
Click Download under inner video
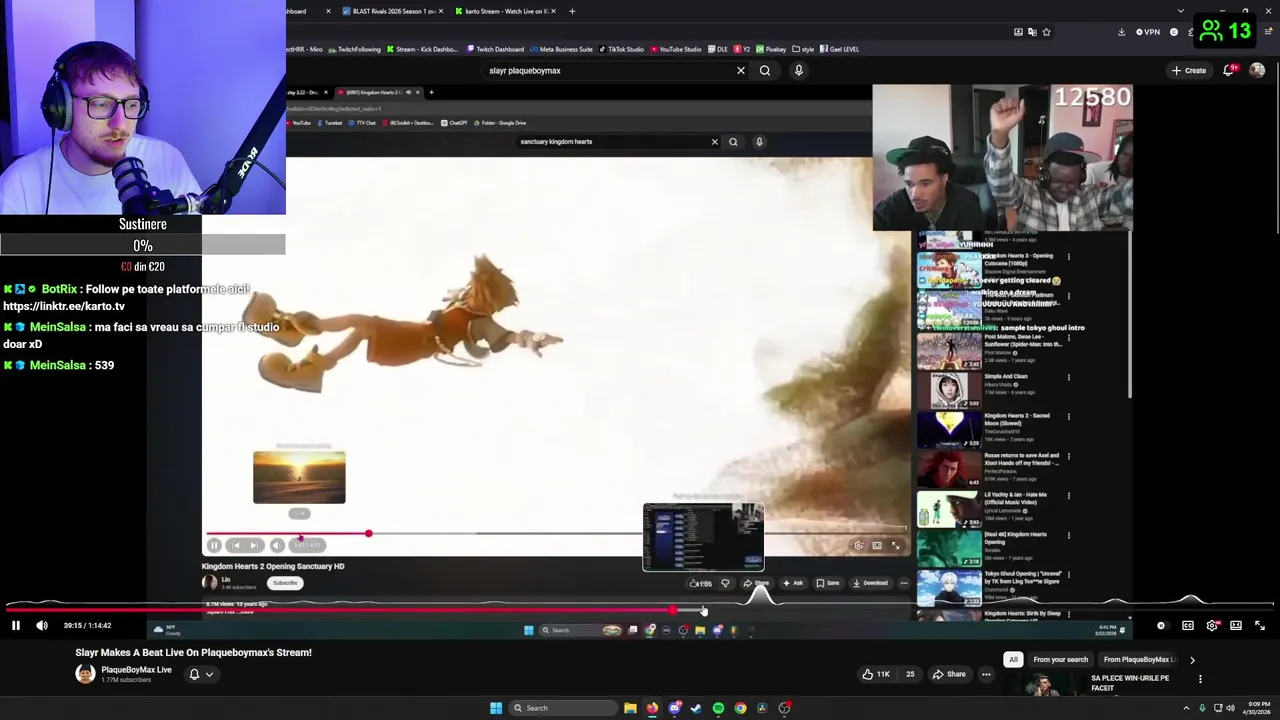pyautogui.click(x=870, y=583)
